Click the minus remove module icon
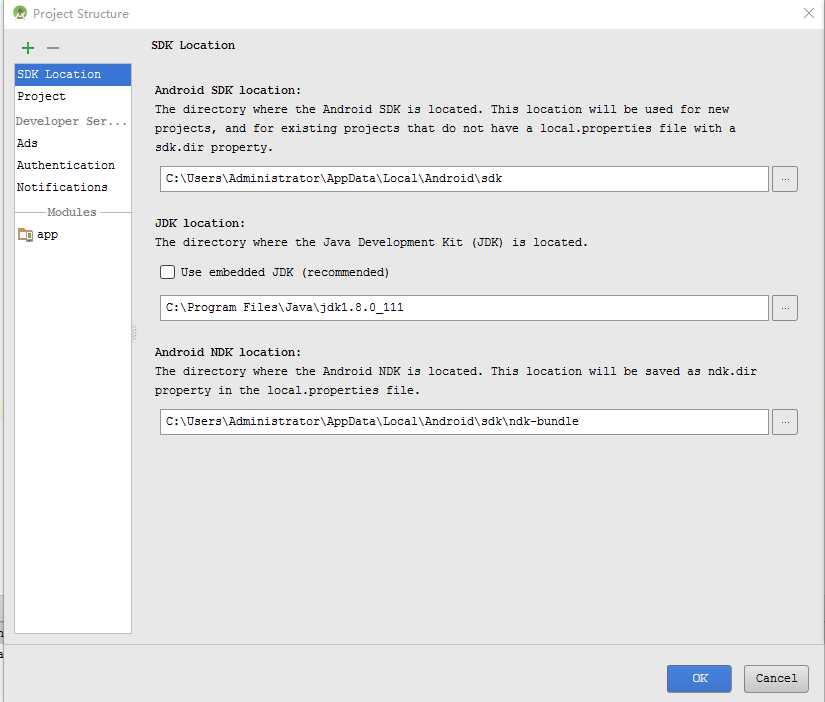 pyautogui.click(x=53, y=48)
